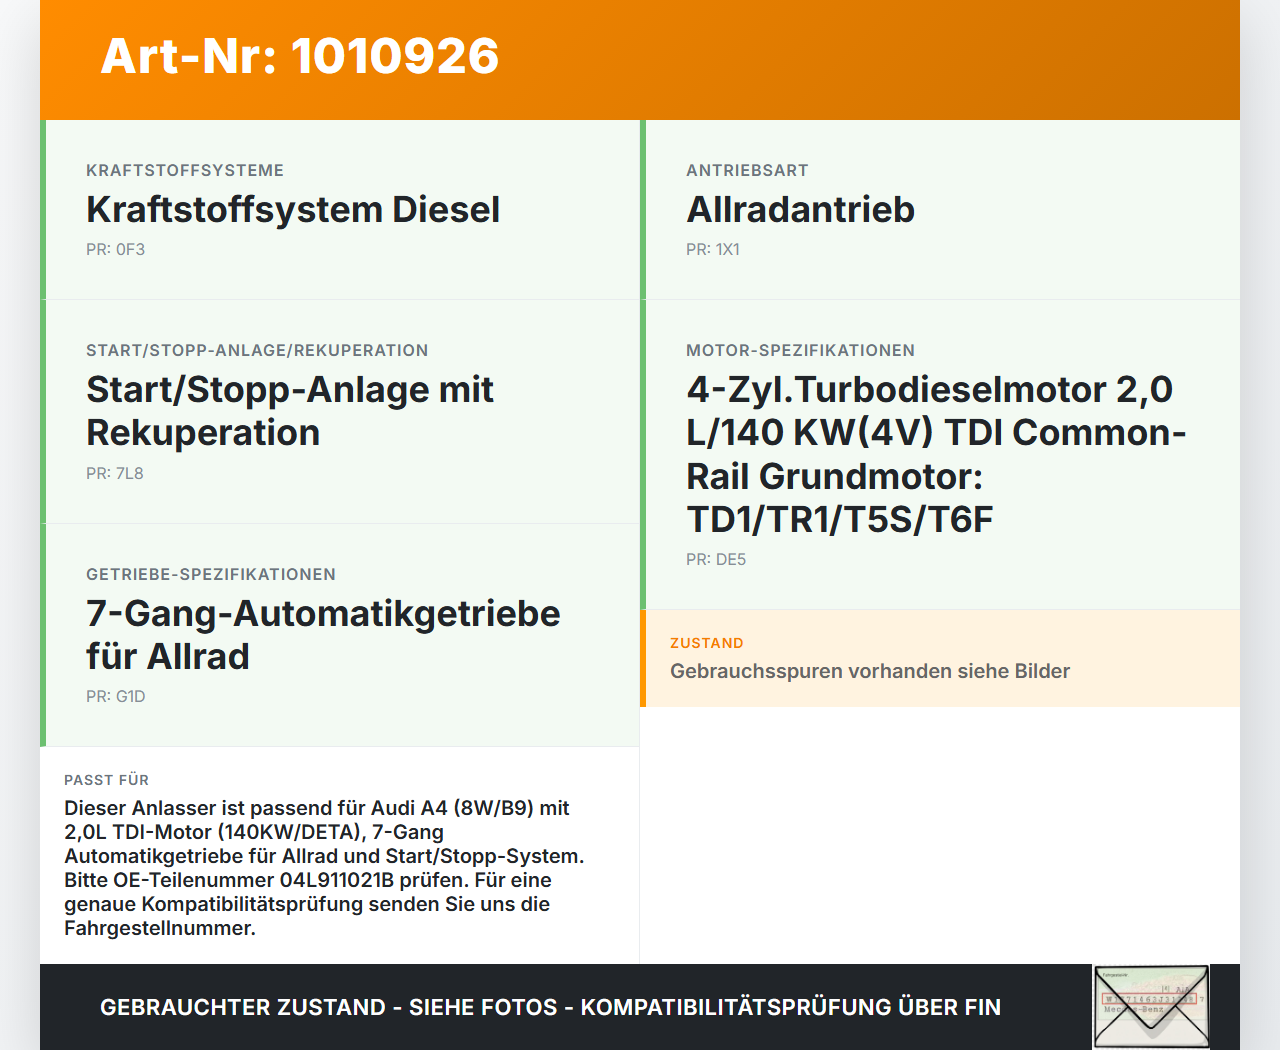The image size is (1280, 1050).
Task: Click the PR: G1D code
Action: (x=116, y=697)
